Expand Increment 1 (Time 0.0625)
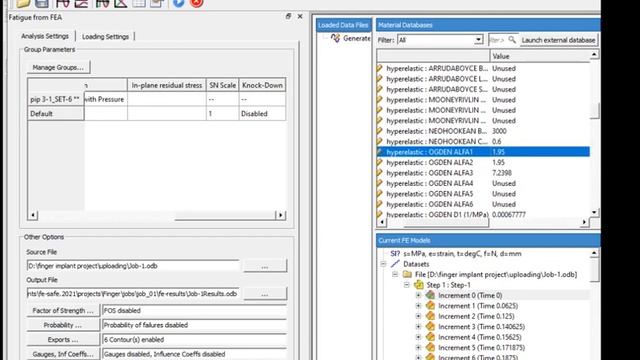640x360 pixels. click(x=418, y=306)
